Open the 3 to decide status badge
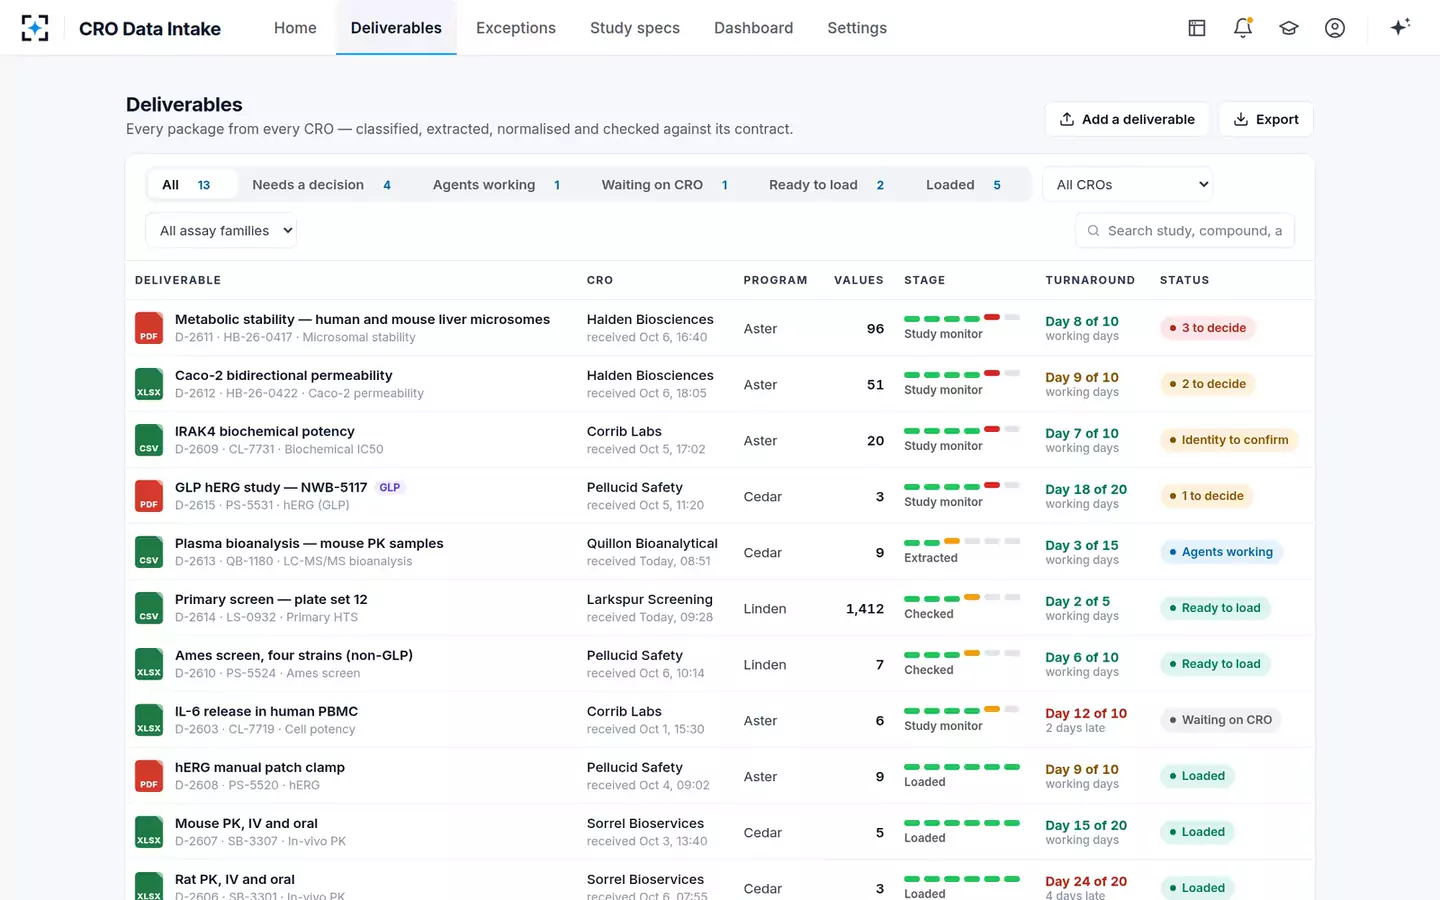Viewport: 1440px width, 900px height. [x=1208, y=328]
